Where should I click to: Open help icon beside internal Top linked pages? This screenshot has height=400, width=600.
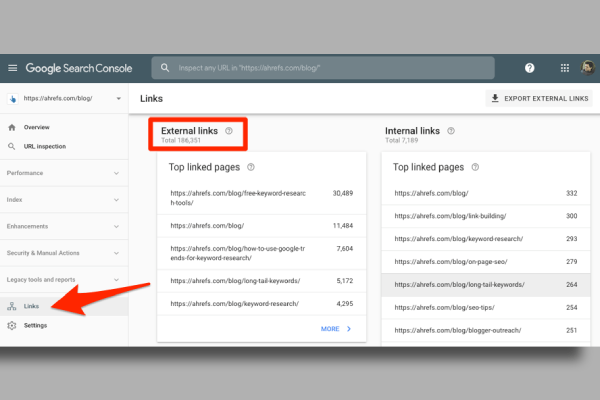(x=475, y=167)
